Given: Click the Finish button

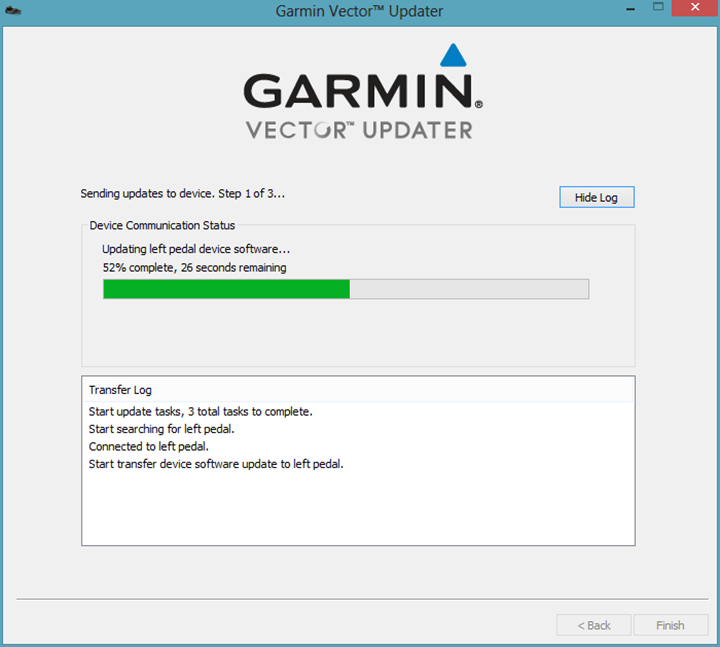Looking at the screenshot, I should pyautogui.click(x=670, y=625).
